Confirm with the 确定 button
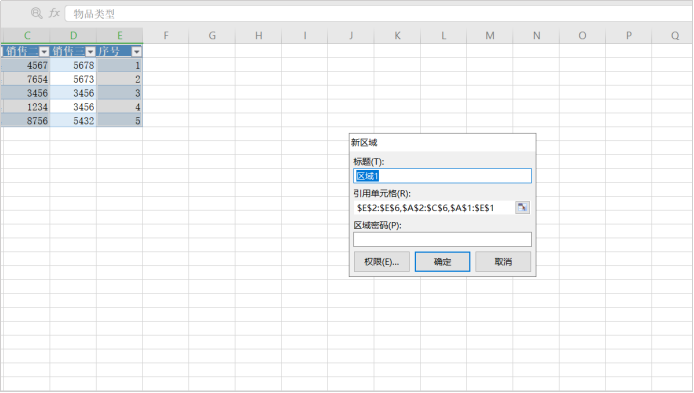Viewport: 694px width, 393px height. pos(442,262)
